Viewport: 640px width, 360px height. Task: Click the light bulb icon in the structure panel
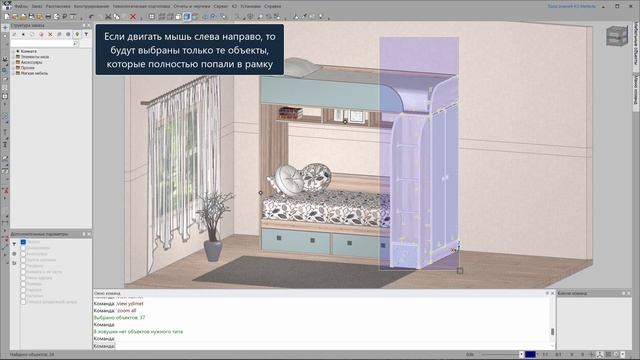click(x=77, y=34)
